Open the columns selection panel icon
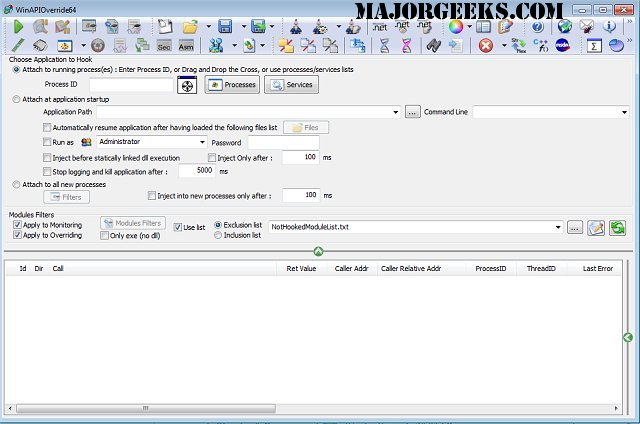The image size is (640, 424). click(x=483, y=27)
